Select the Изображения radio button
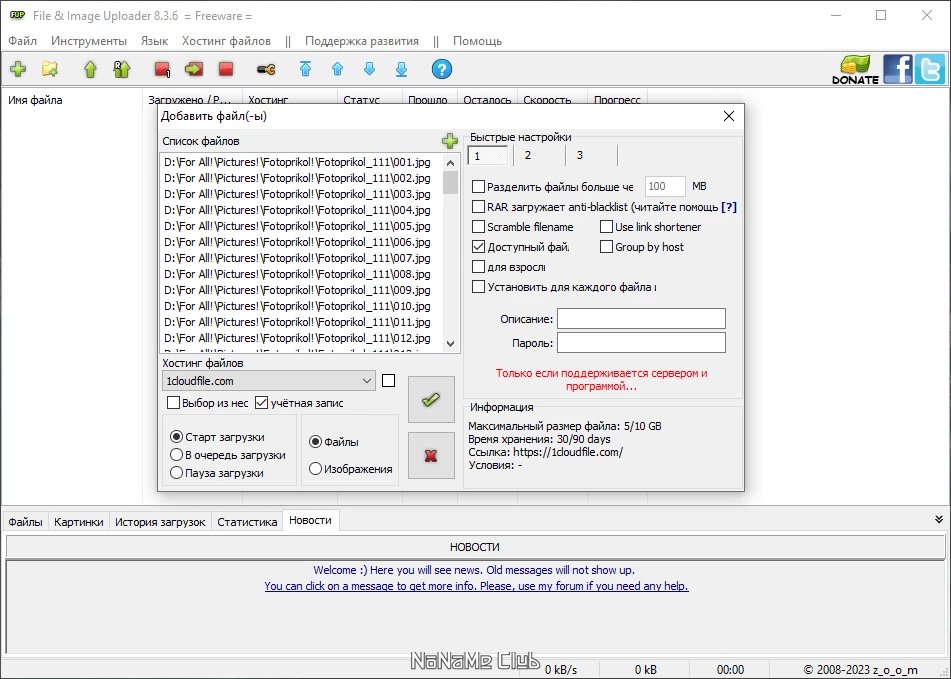 tap(315, 469)
